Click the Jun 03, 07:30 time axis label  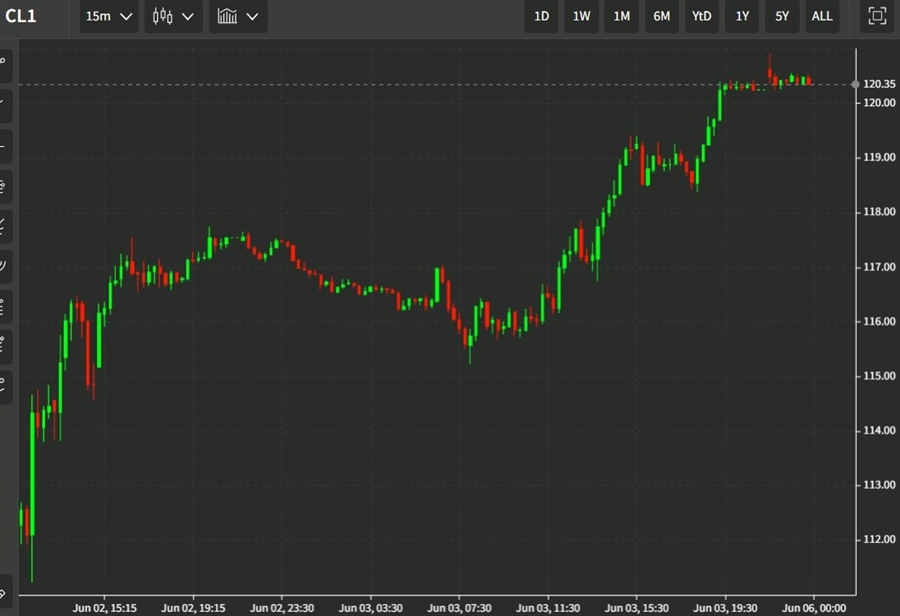[459, 607]
